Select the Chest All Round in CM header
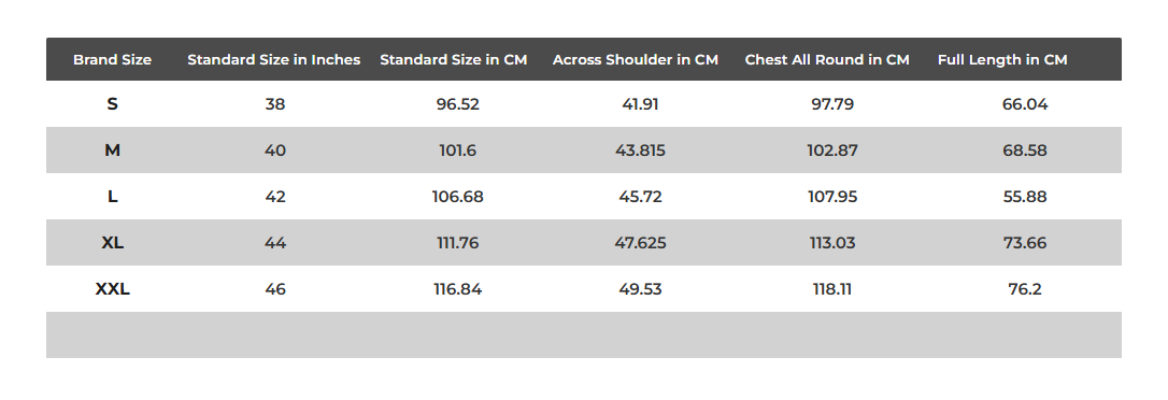1168x400 pixels. pos(827,60)
